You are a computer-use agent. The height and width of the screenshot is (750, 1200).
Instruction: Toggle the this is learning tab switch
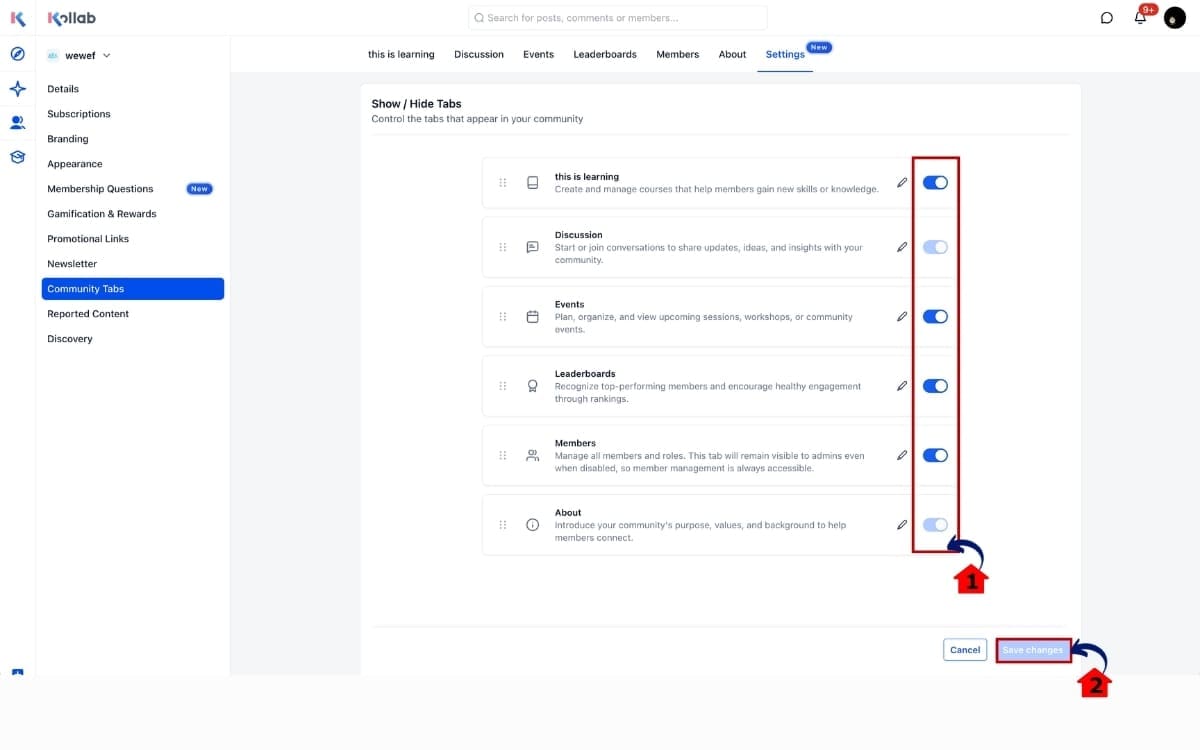pyautogui.click(x=935, y=183)
